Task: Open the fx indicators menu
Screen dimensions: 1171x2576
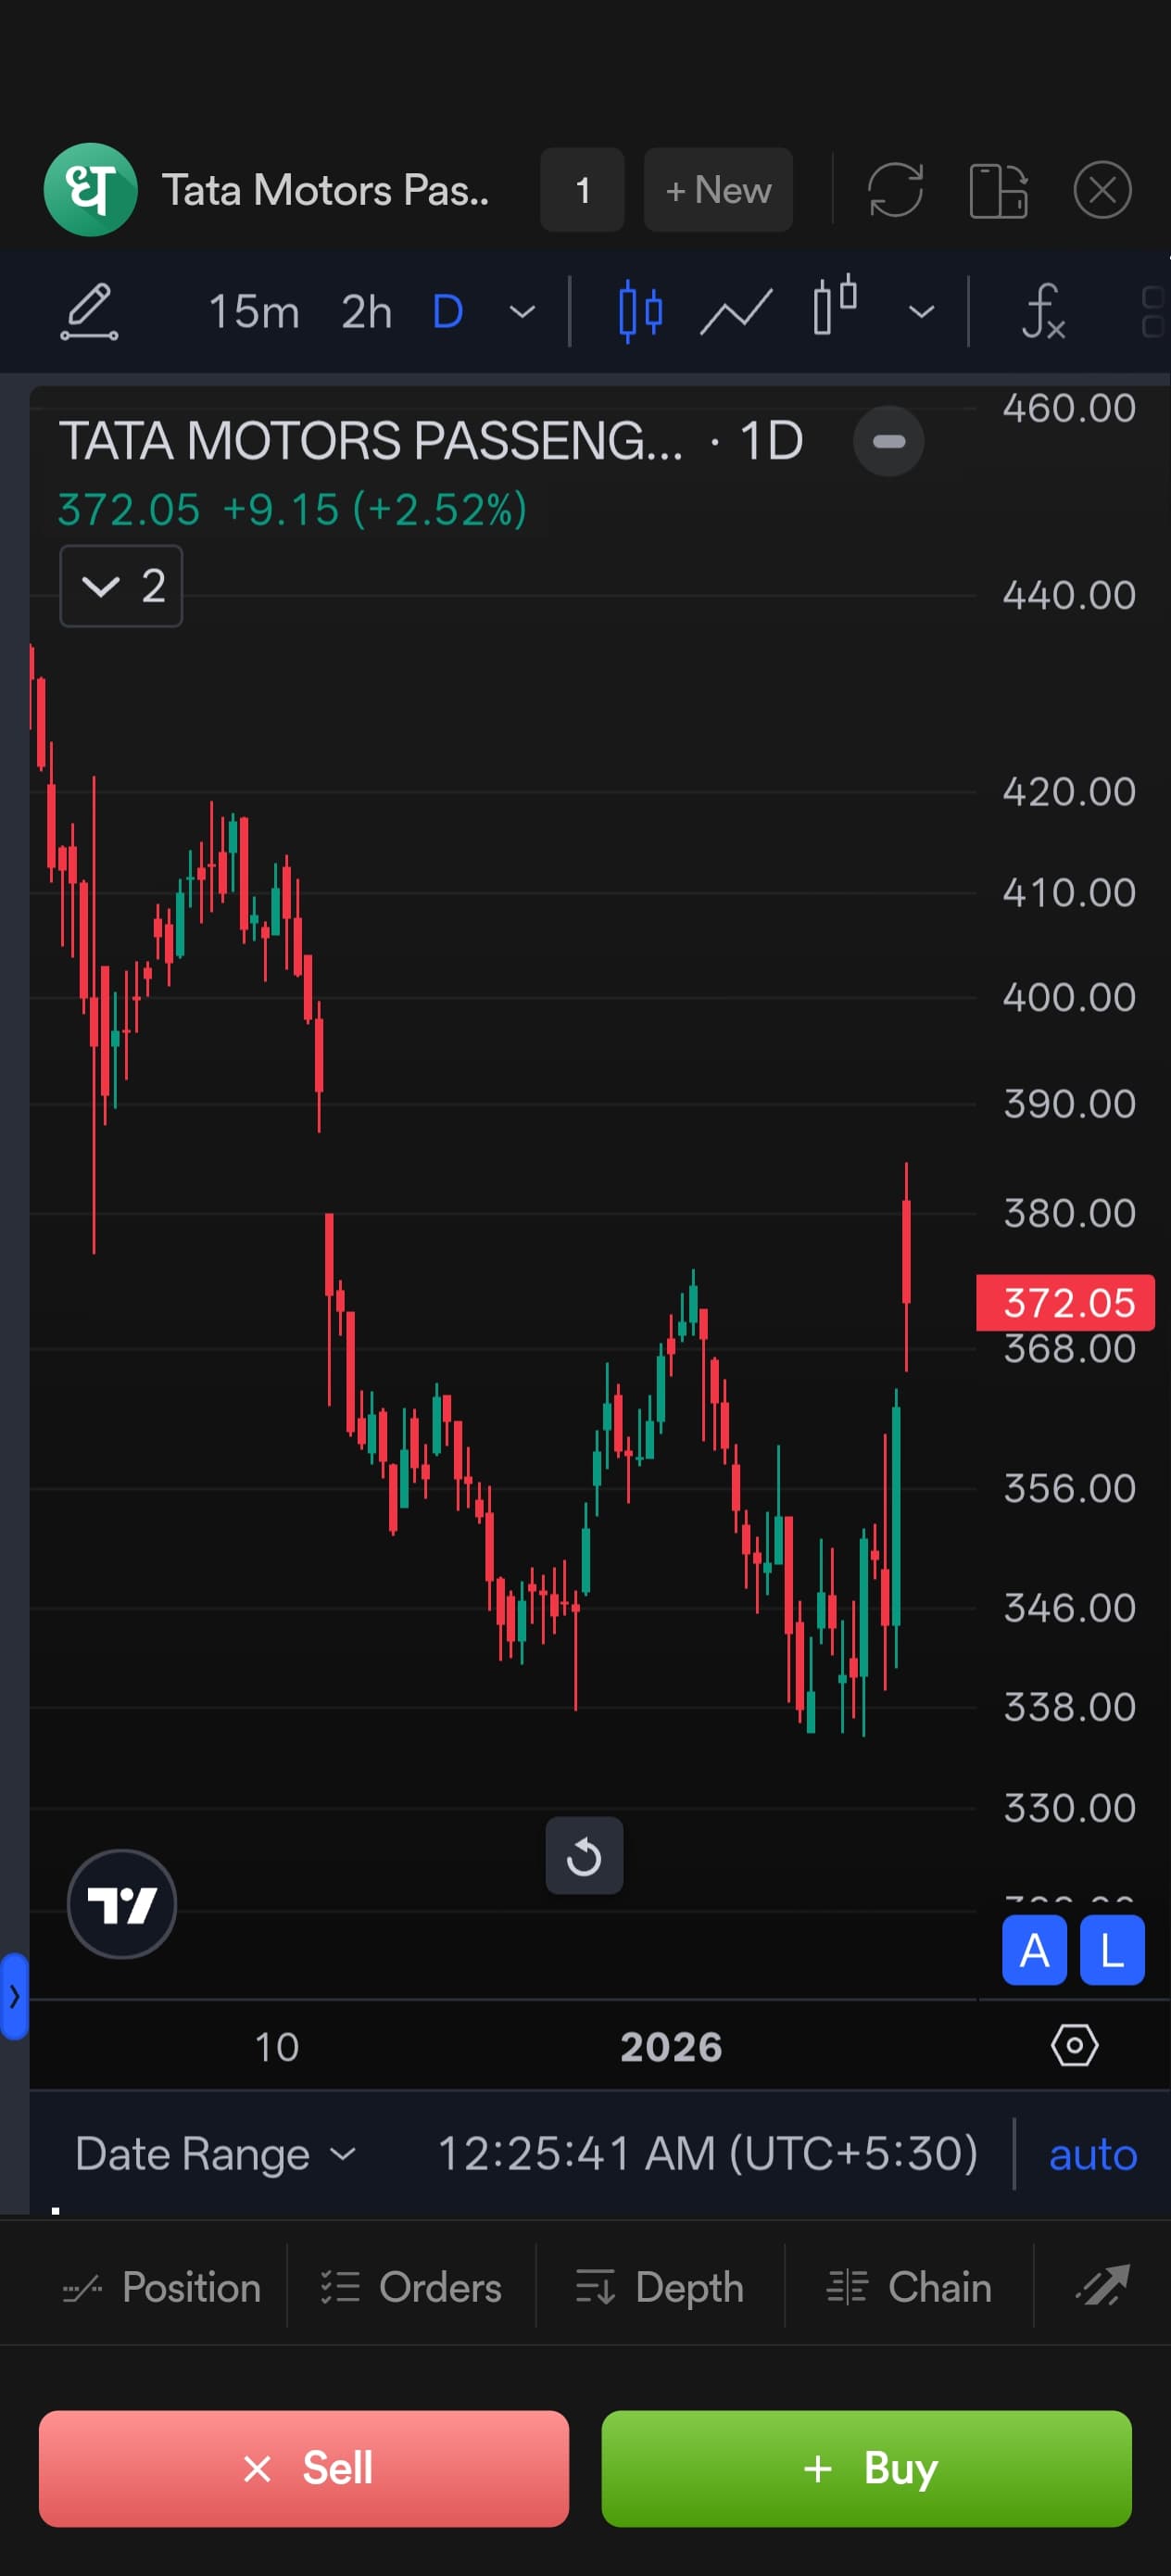Action: (1043, 312)
